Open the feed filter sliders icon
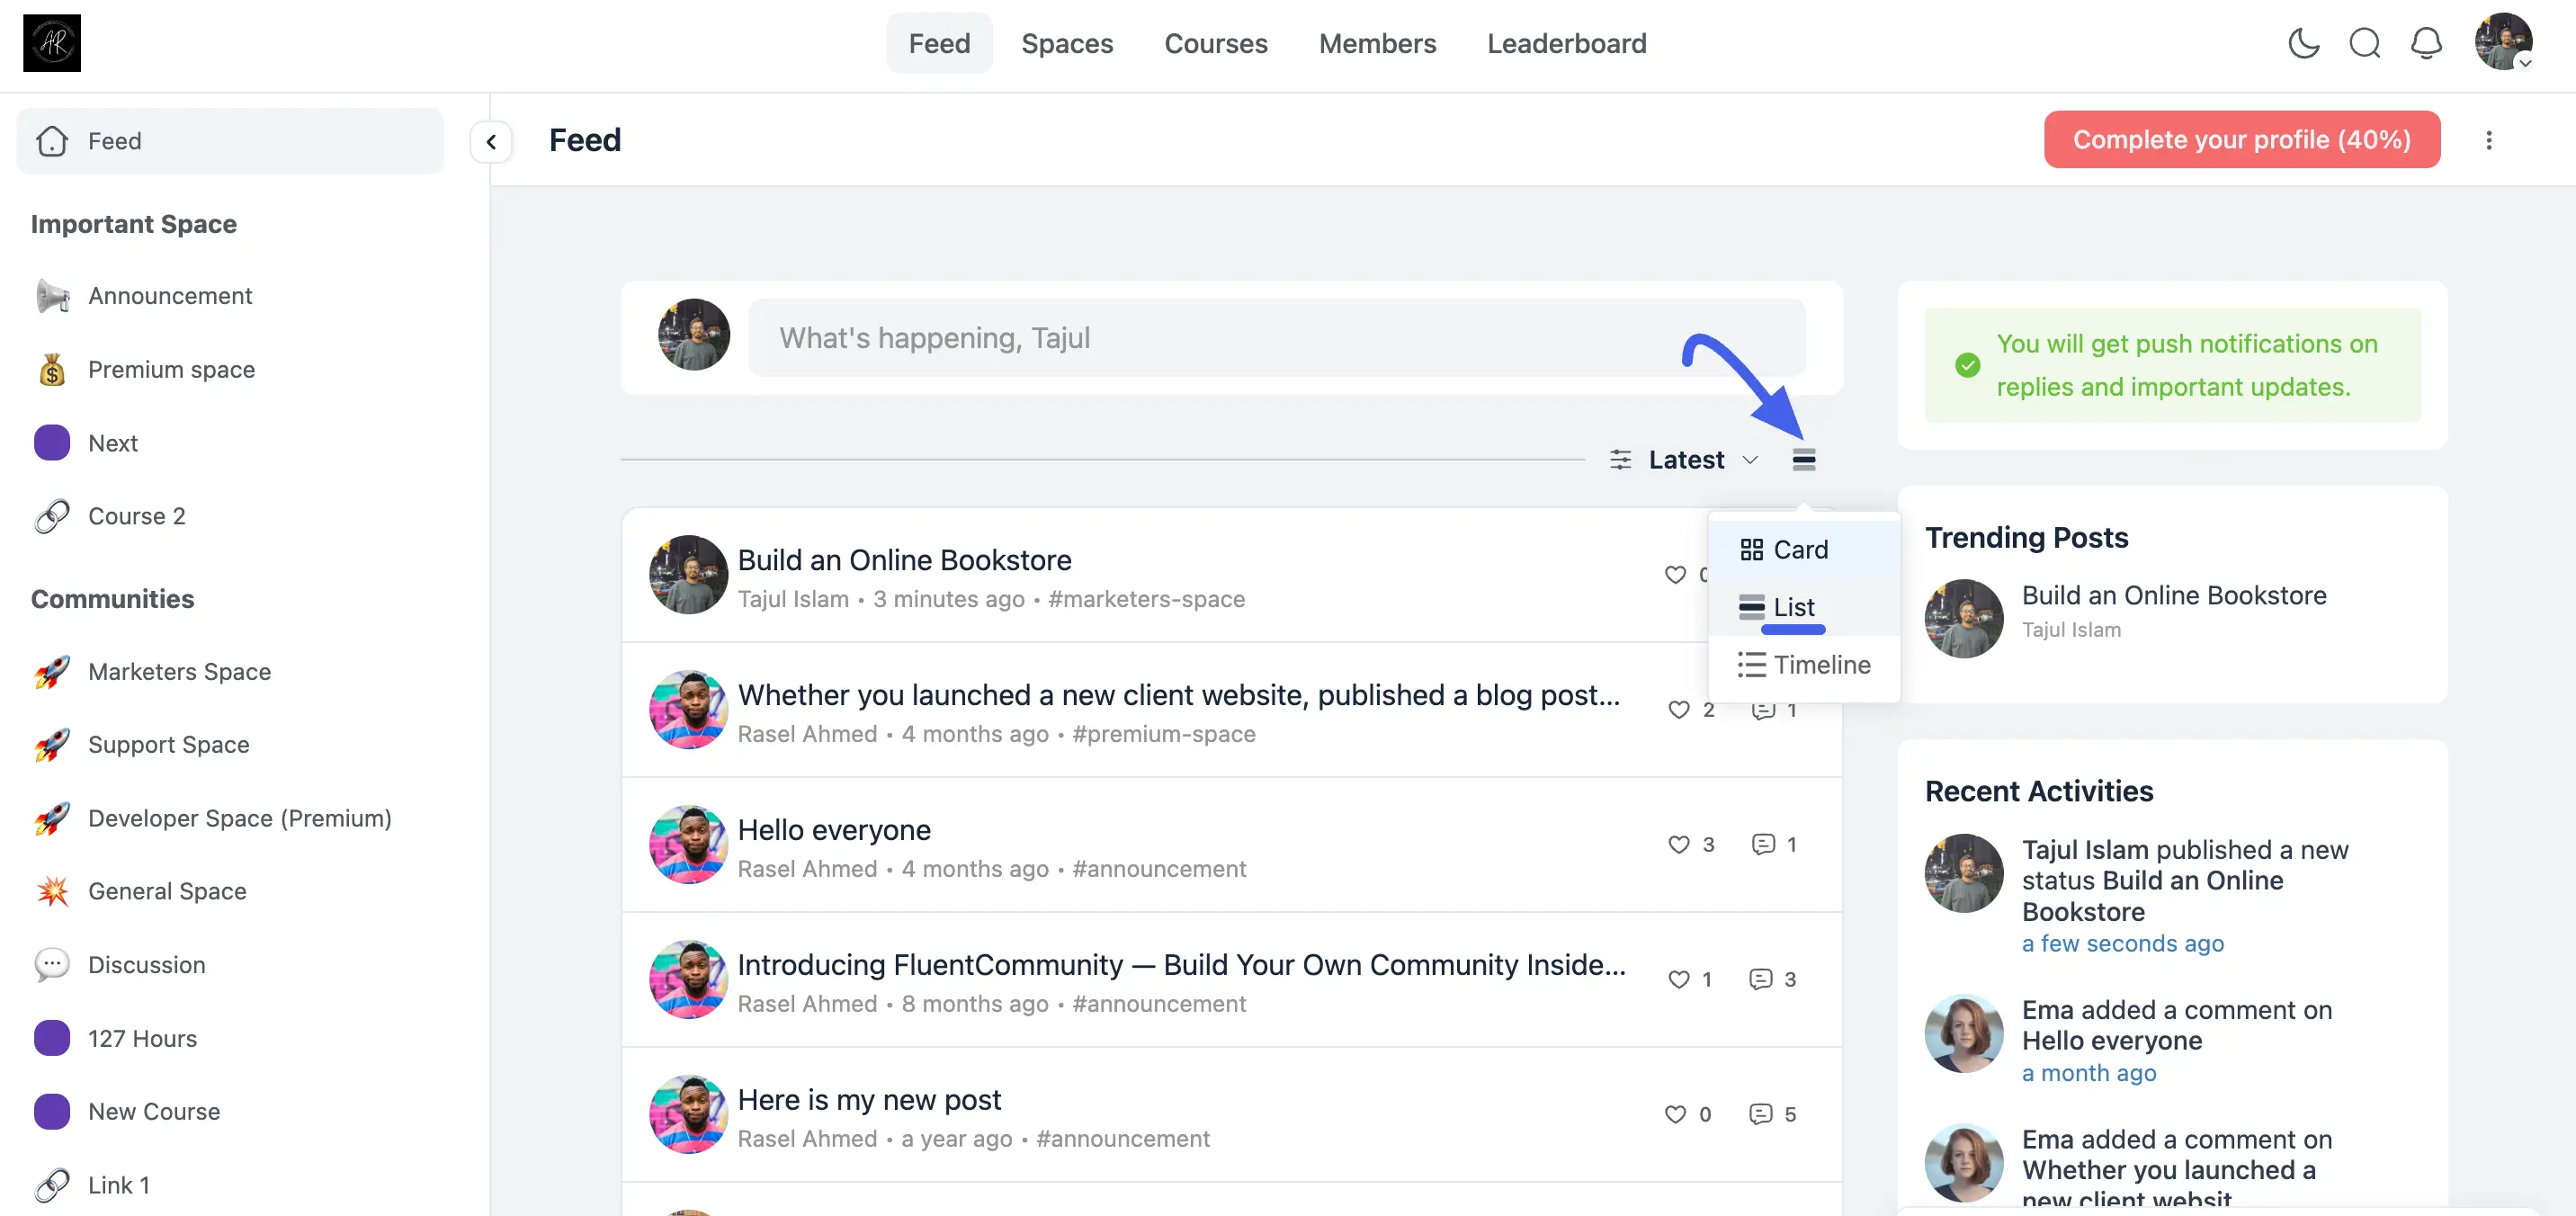Viewport: 2576px width, 1216px height. (x=1620, y=459)
